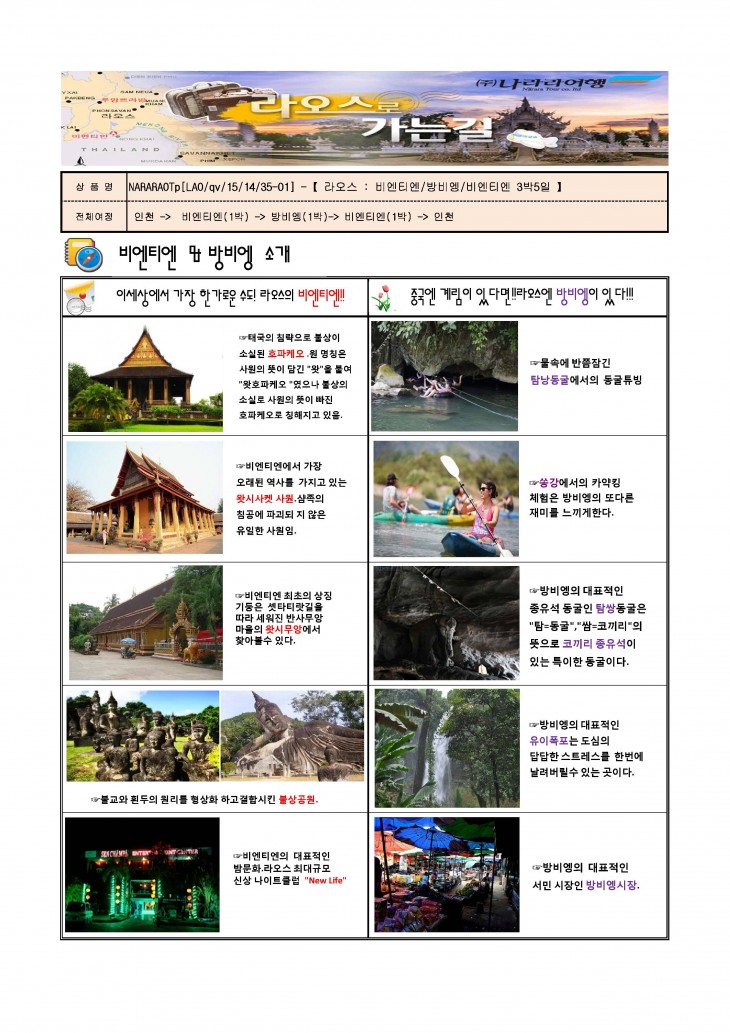Click the red 왓시사켓 사원 text

(x=266, y=499)
